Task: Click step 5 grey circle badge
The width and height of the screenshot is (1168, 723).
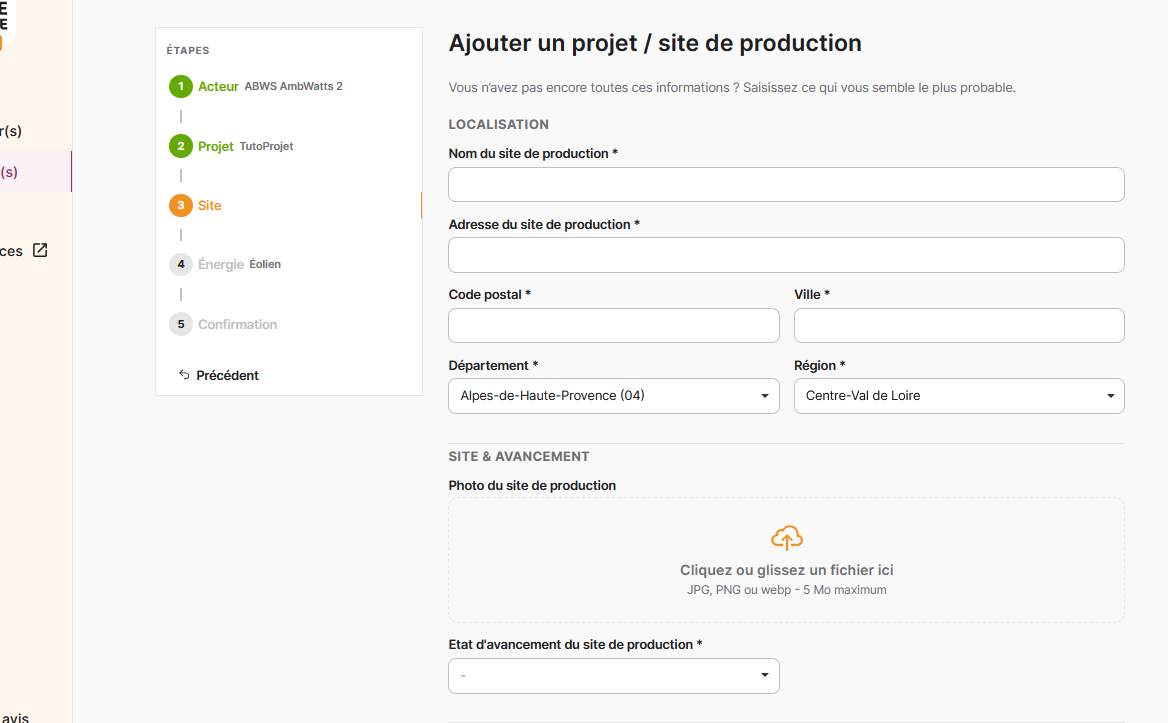Action: [x=180, y=324]
